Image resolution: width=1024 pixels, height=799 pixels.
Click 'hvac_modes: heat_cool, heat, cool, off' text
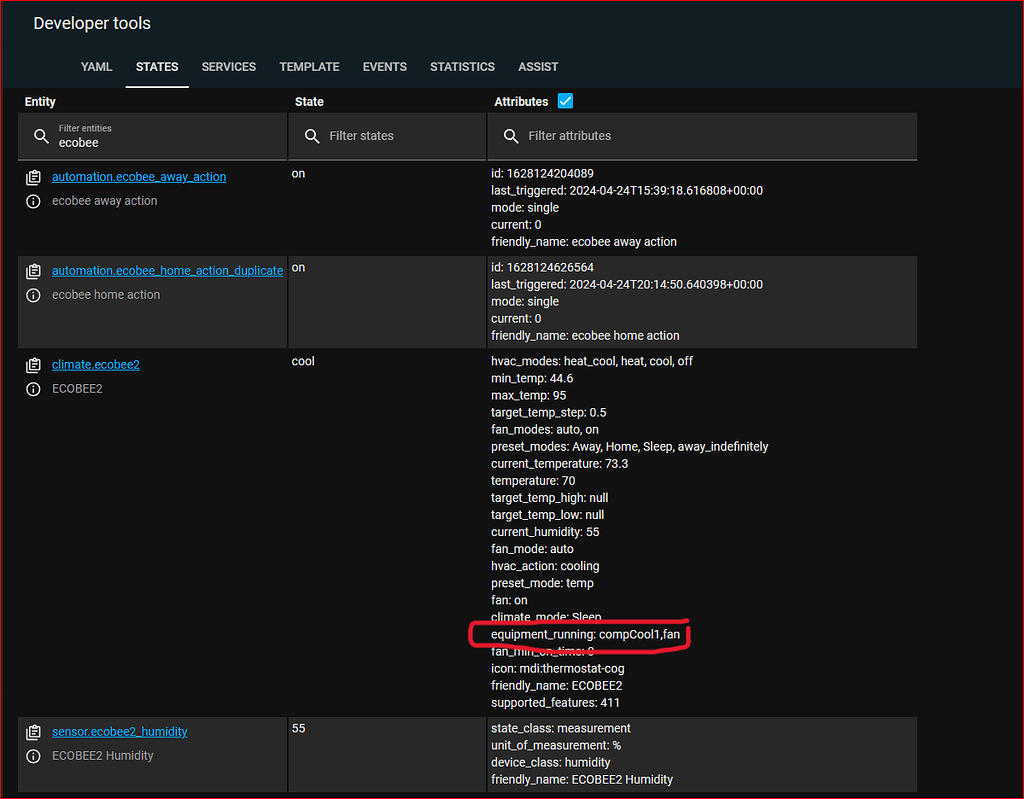[592, 361]
